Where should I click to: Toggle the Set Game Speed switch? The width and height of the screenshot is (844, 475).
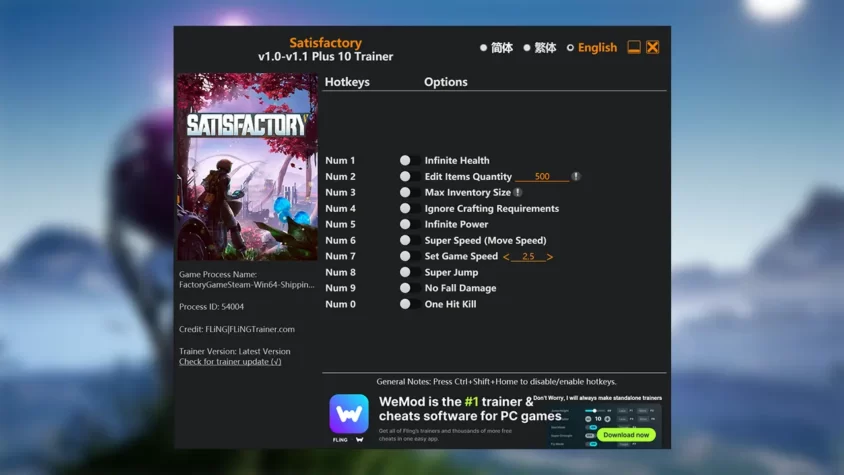click(x=410, y=256)
